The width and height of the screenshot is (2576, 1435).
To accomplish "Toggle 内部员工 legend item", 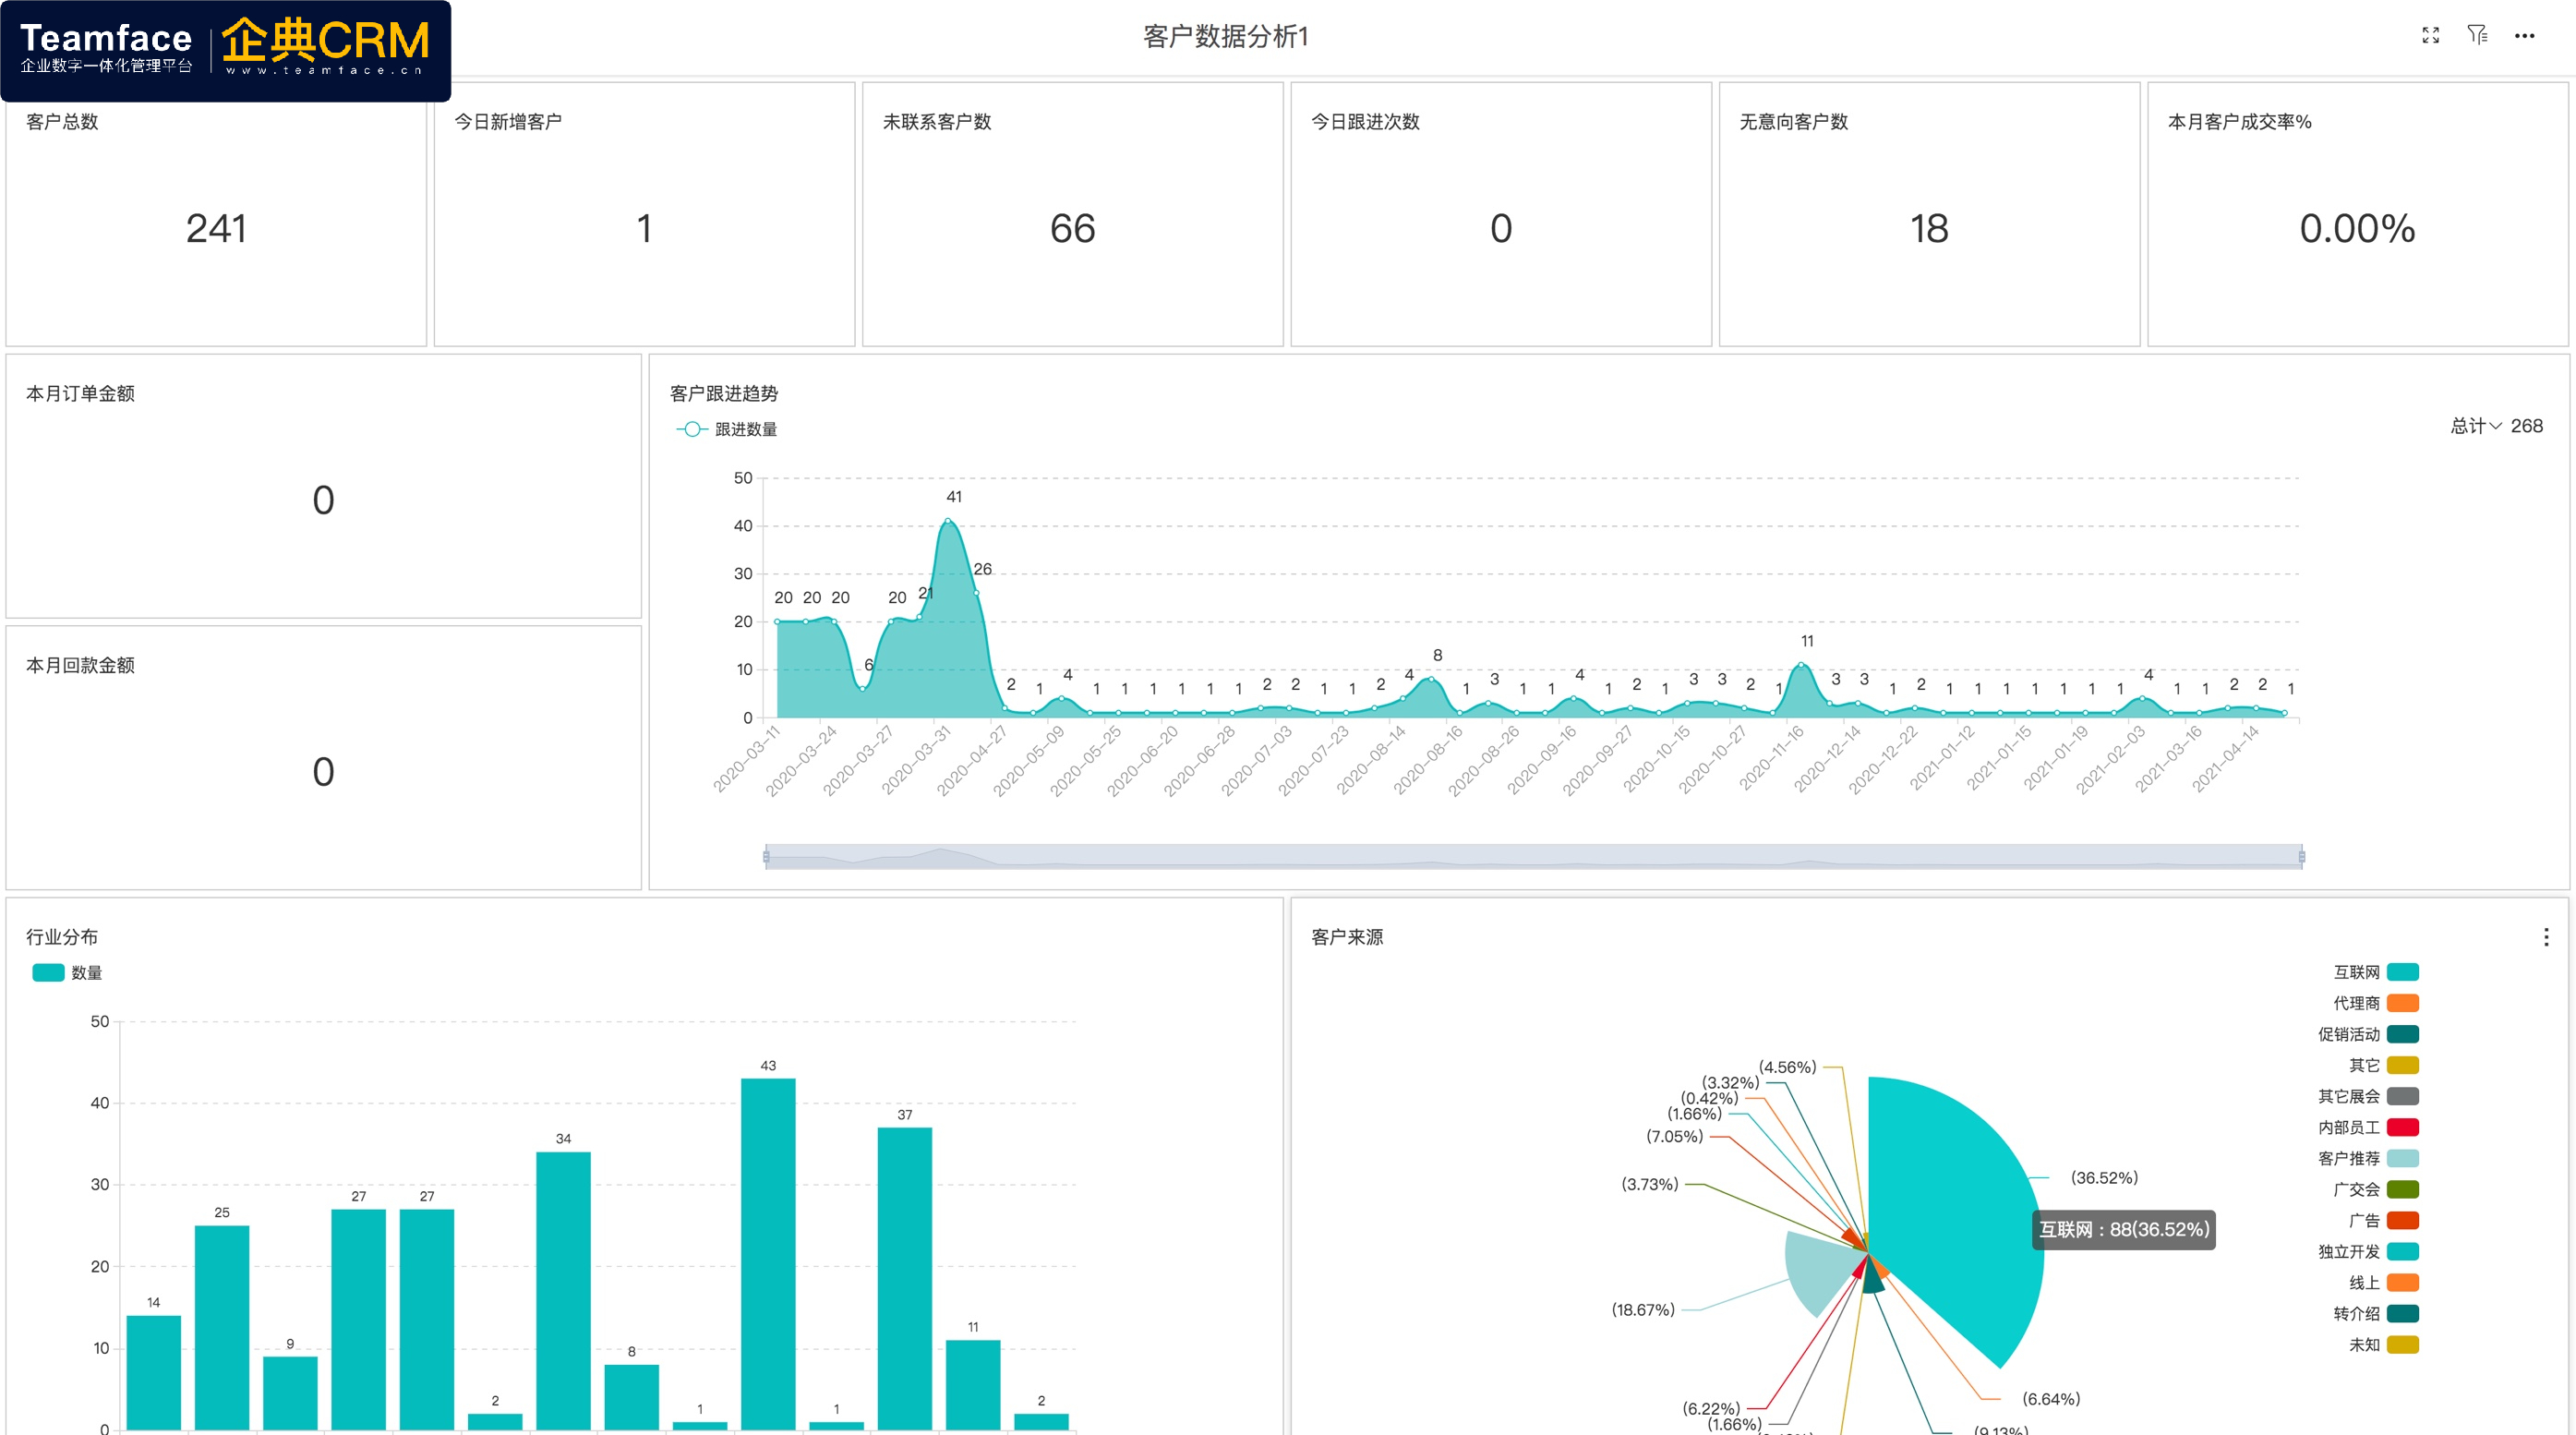I will [x=2368, y=1127].
